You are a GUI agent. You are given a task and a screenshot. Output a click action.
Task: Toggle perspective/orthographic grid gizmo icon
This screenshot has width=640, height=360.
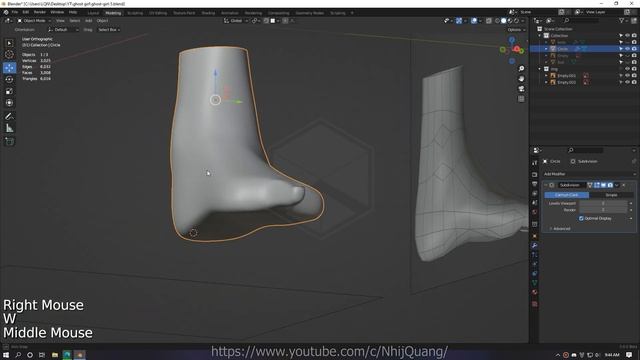pos(521,99)
